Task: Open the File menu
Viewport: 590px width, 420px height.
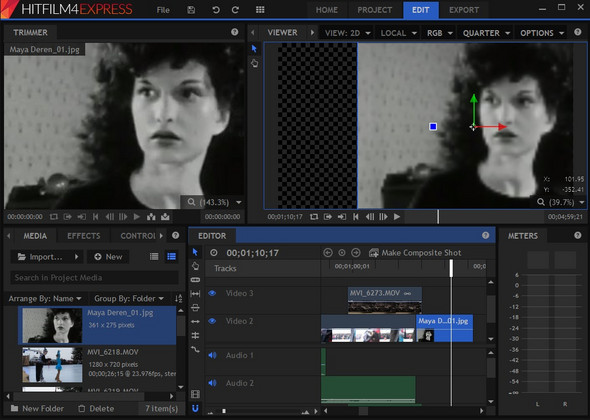Action: pyautogui.click(x=163, y=10)
